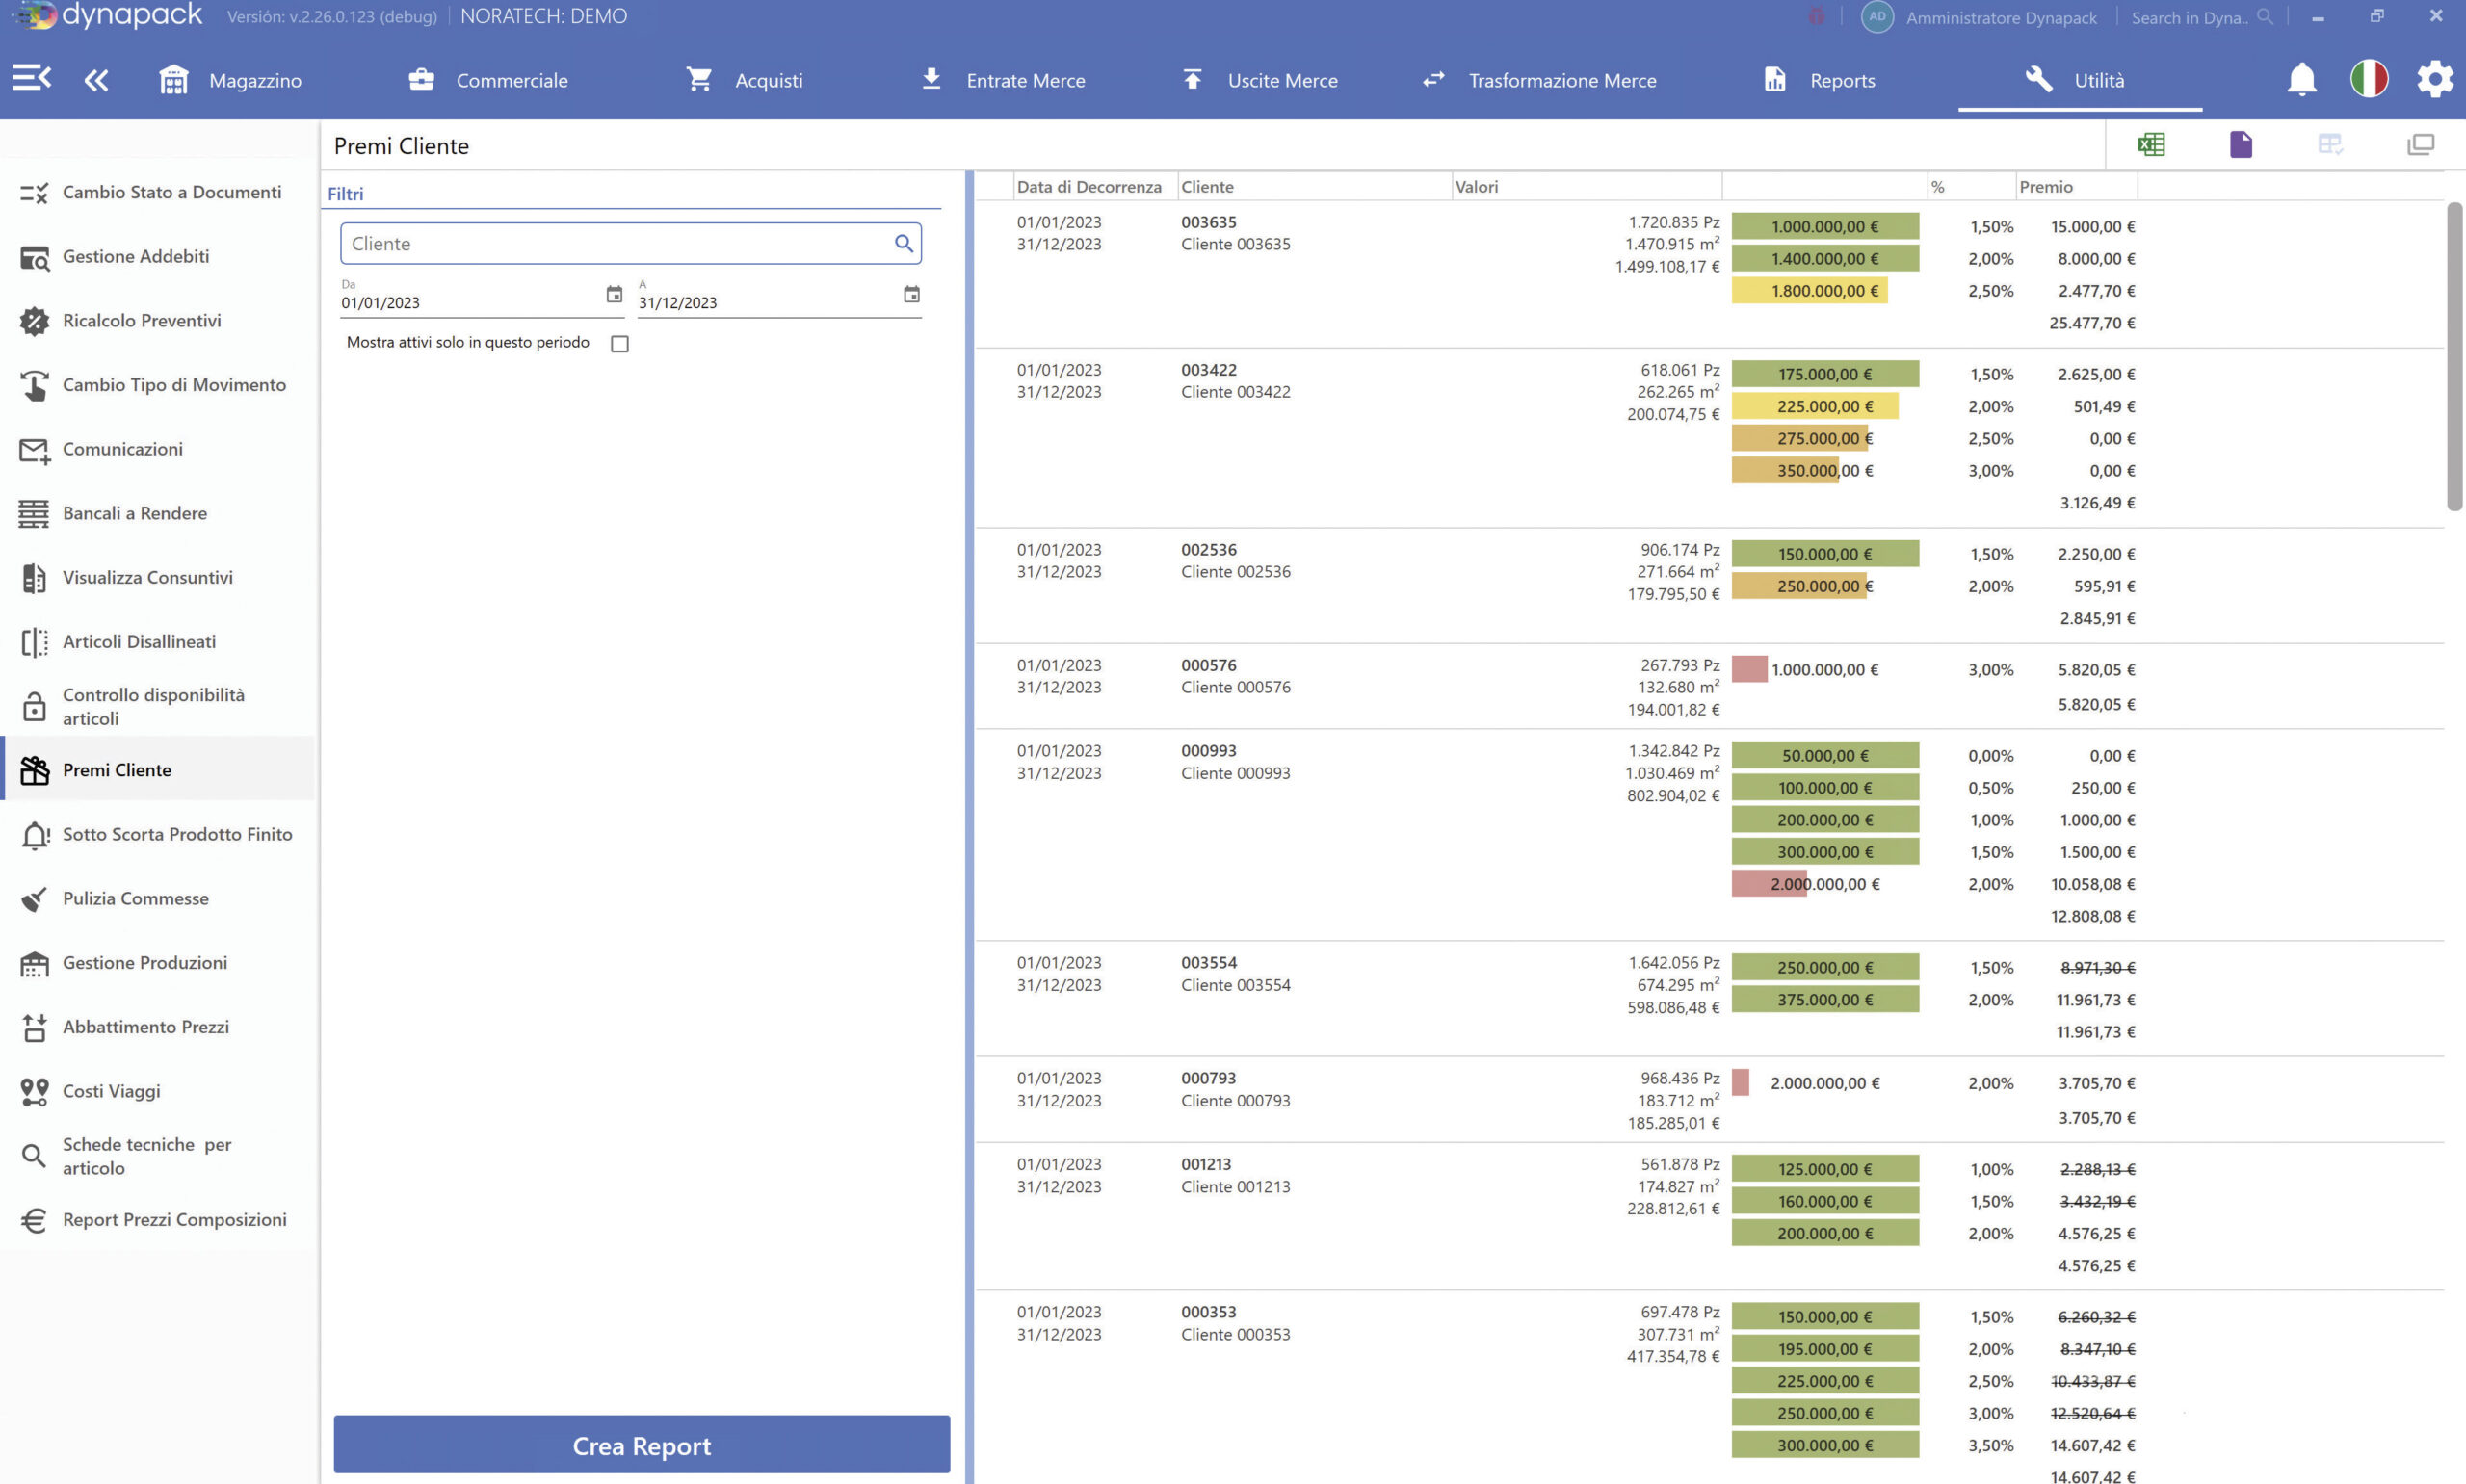Toggle the hamburger side menu icon

[x=31, y=78]
